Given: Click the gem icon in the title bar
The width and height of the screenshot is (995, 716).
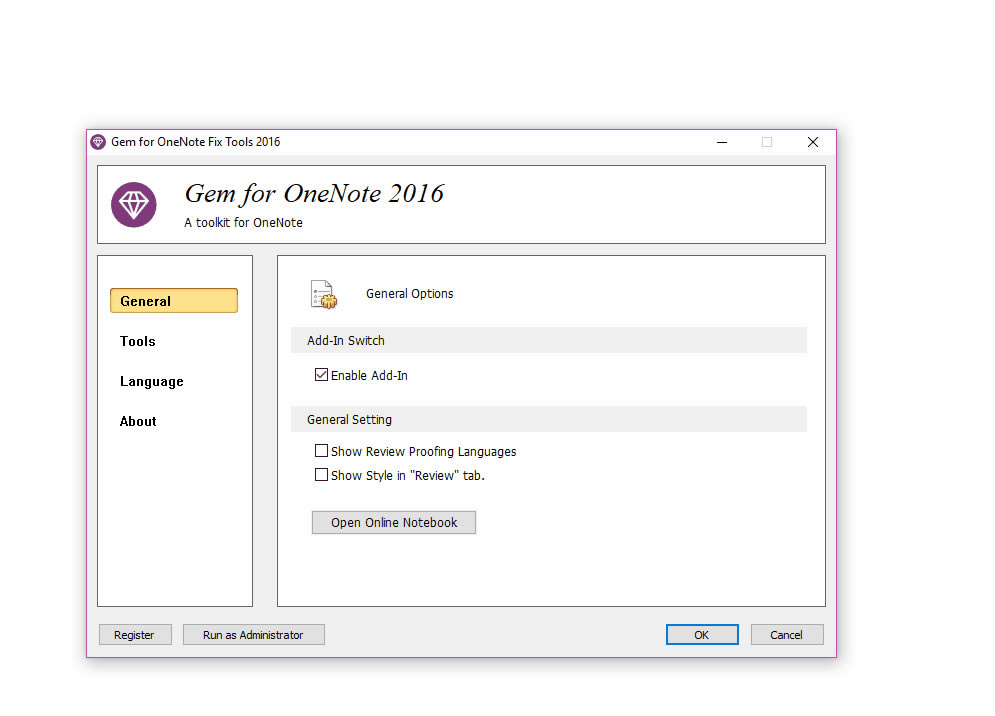Looking at the screenshot, I should point(98,141).
